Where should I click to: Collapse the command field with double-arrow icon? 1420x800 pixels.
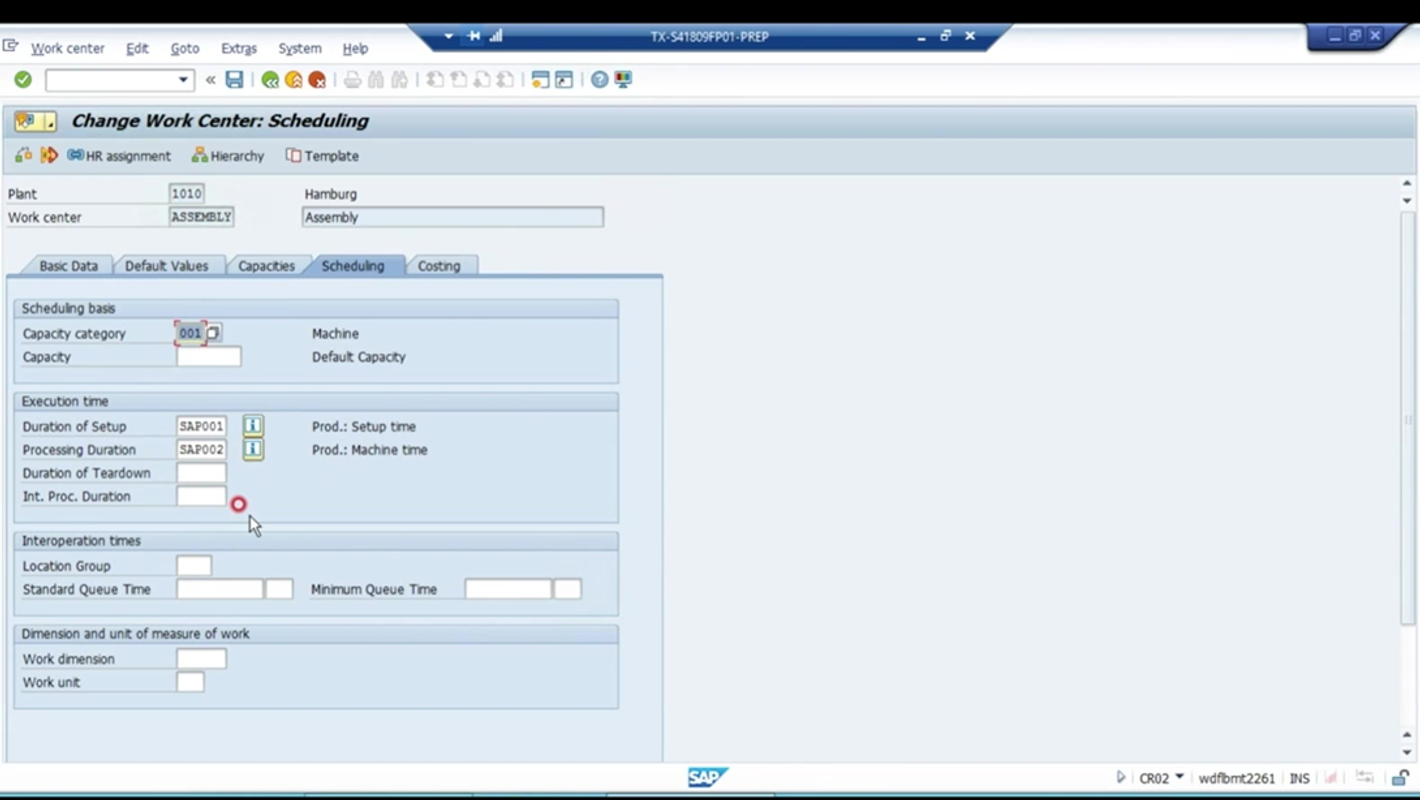210,80
